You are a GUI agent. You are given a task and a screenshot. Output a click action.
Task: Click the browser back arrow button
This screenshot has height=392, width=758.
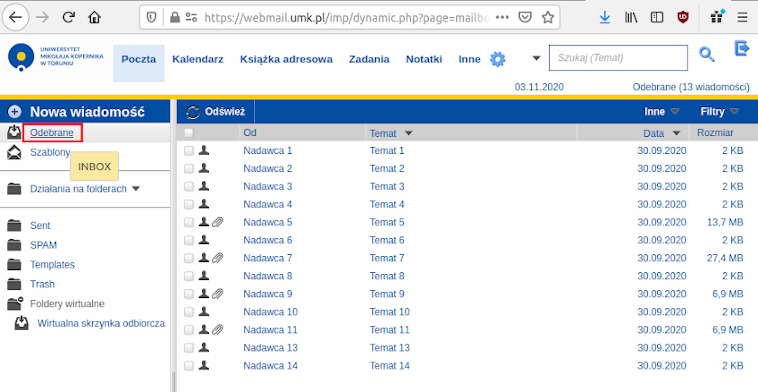(x=15, y=17)
